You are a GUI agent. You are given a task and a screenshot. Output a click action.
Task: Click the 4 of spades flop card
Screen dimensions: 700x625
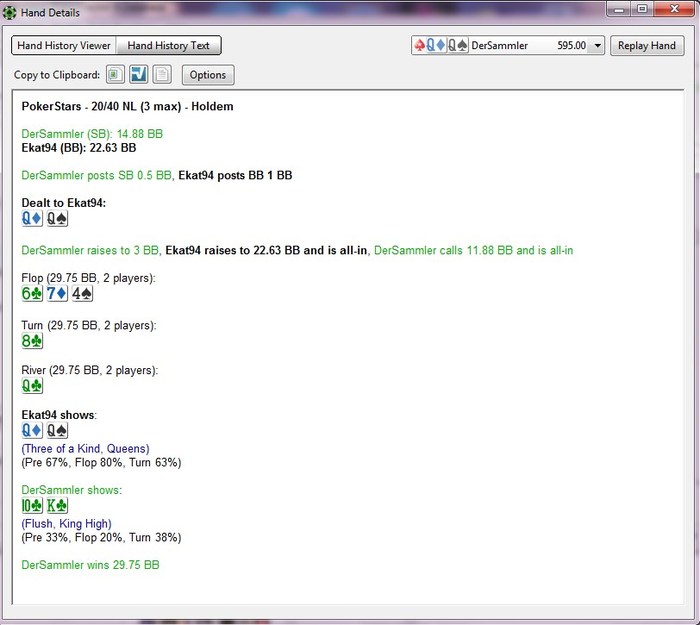83,293
